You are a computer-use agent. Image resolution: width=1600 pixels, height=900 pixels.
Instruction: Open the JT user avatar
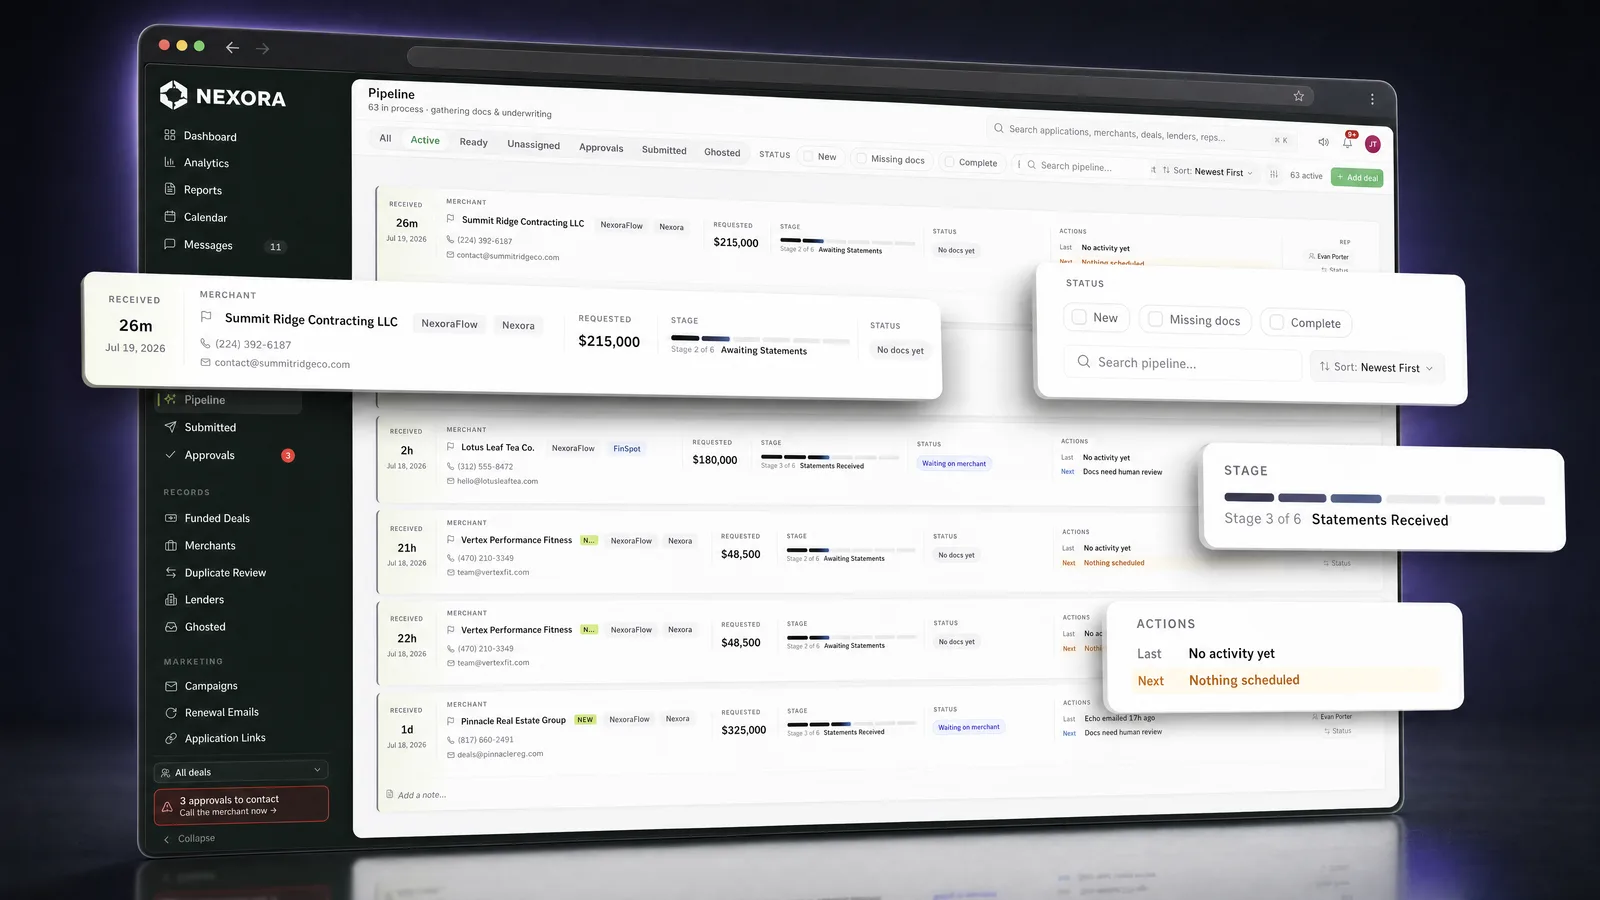[x=1373, y=144]
